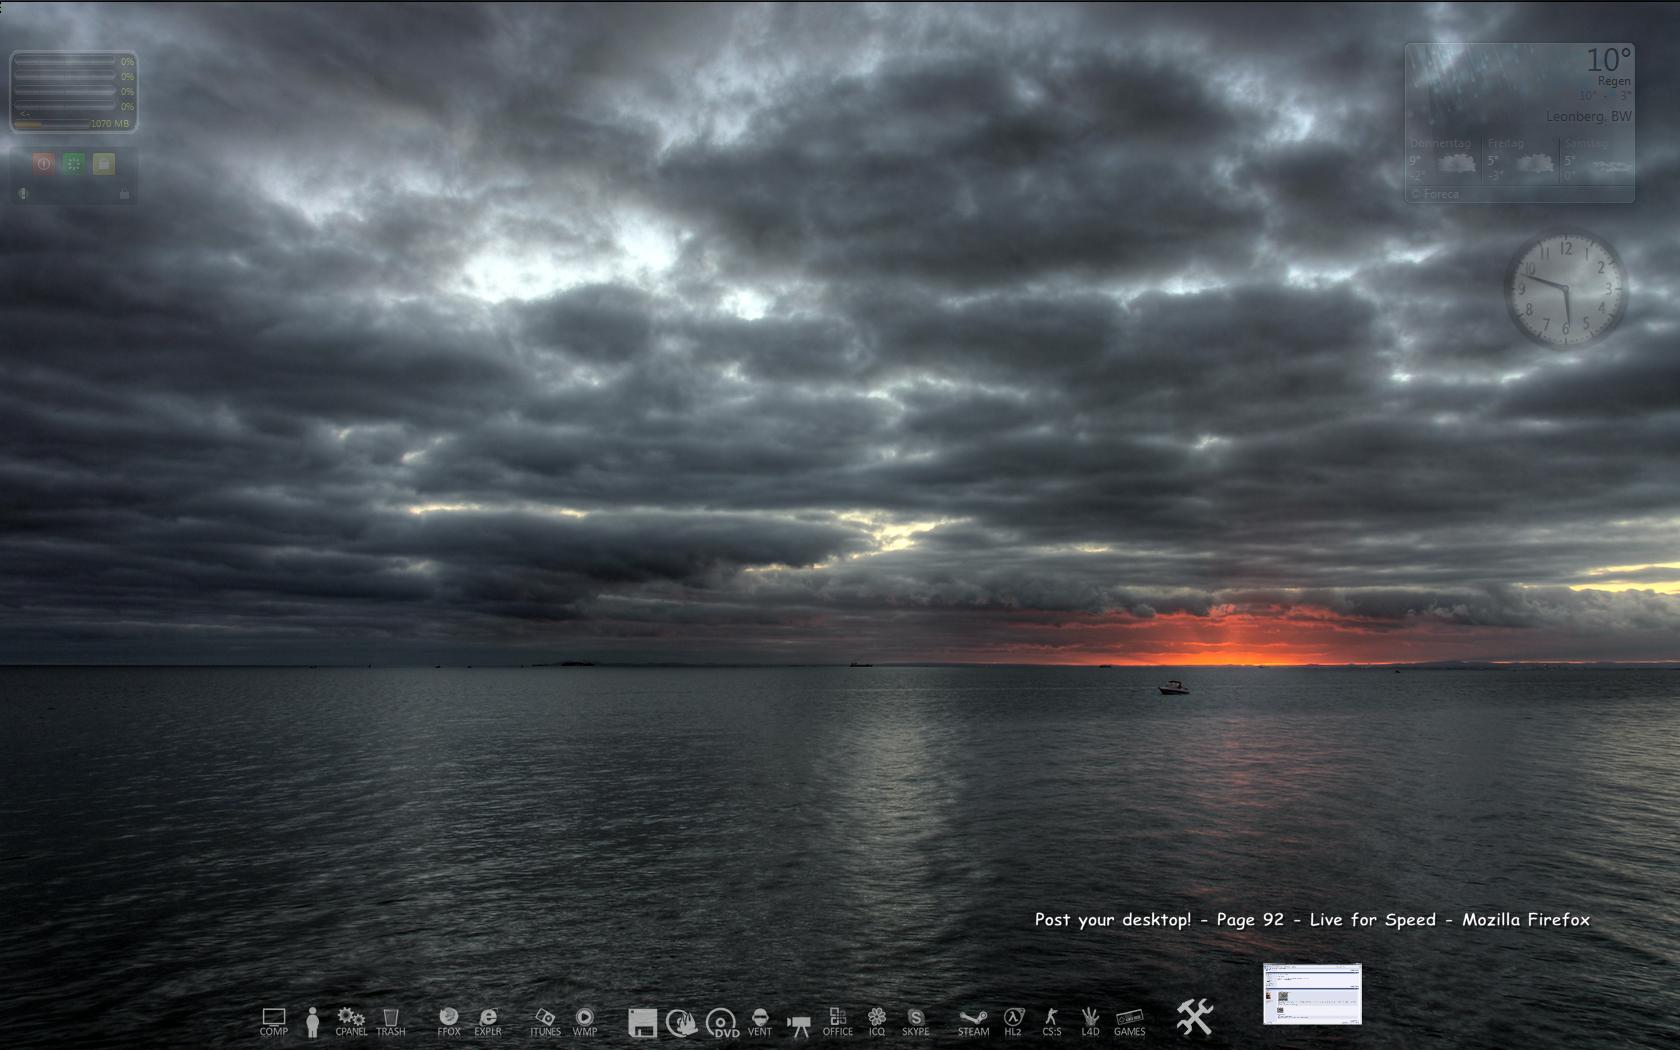Select the Freitag forecast in weather gadget
Image resolution: width=1680 pixels, height=1050 pixels.
tap(1521, 161)
